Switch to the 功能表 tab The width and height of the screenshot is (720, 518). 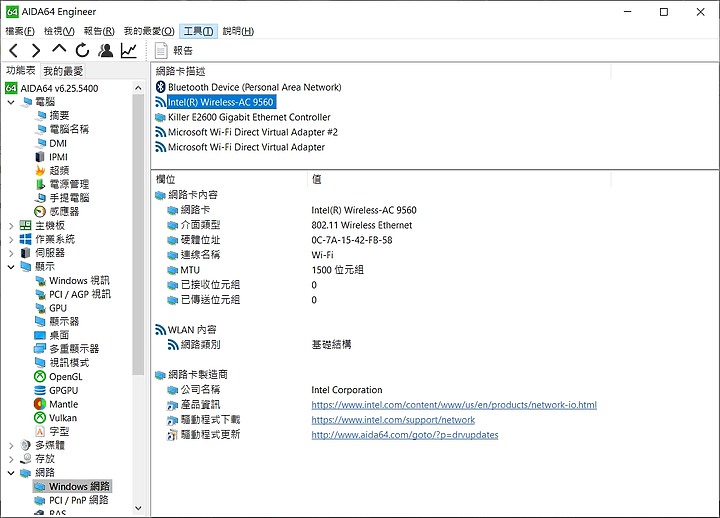coord(21,70)
